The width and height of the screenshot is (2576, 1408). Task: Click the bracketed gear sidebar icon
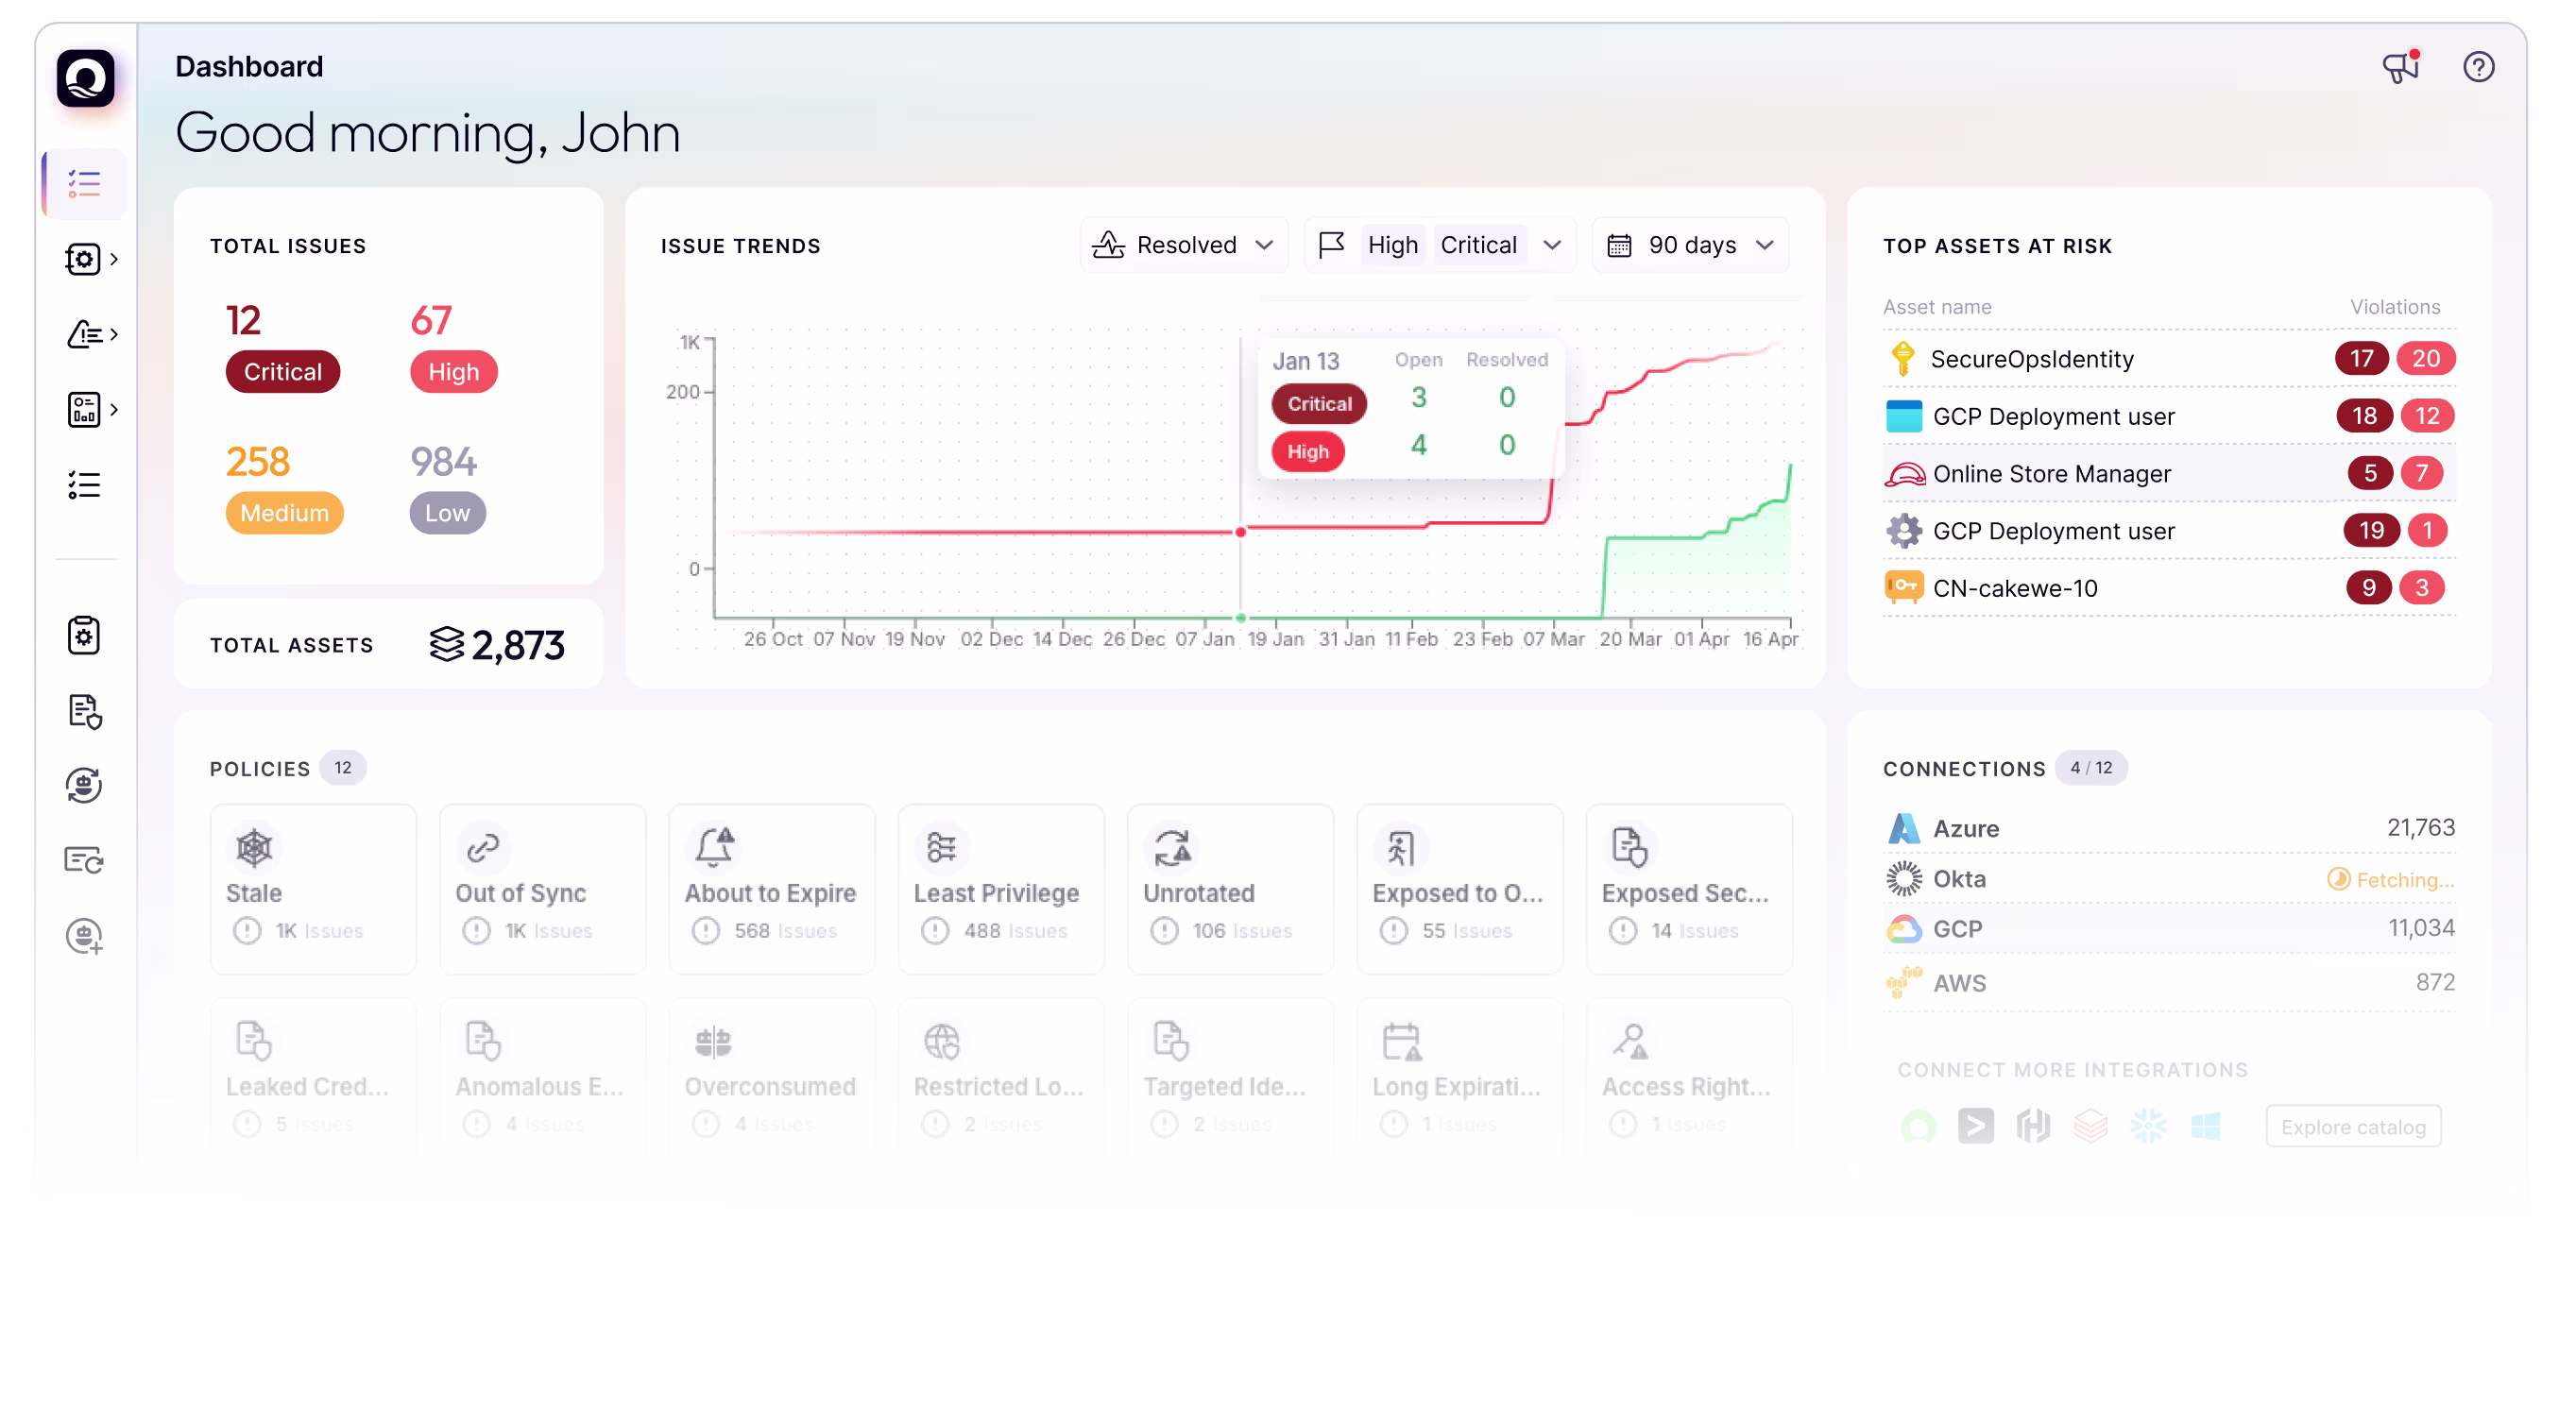83,259
